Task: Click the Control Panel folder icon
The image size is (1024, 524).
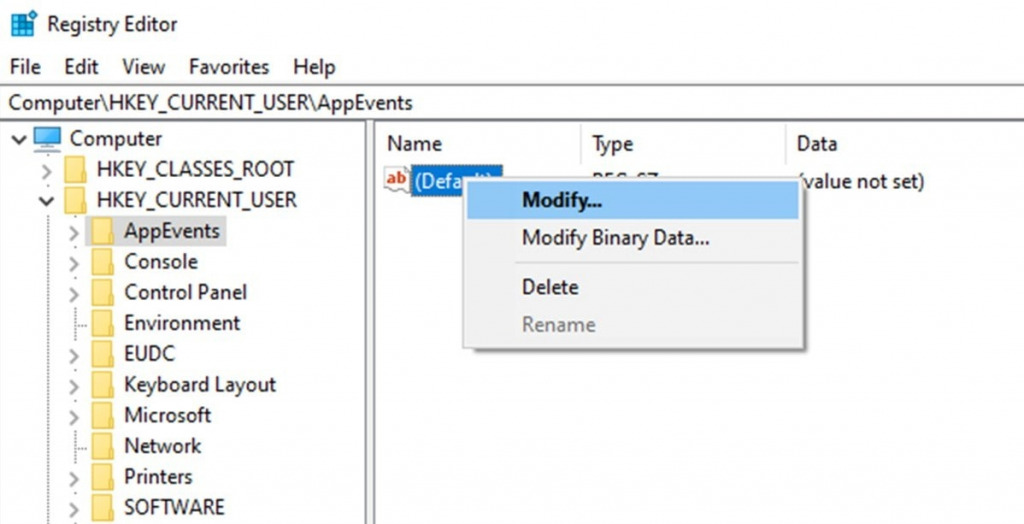Action: point(102,293)
